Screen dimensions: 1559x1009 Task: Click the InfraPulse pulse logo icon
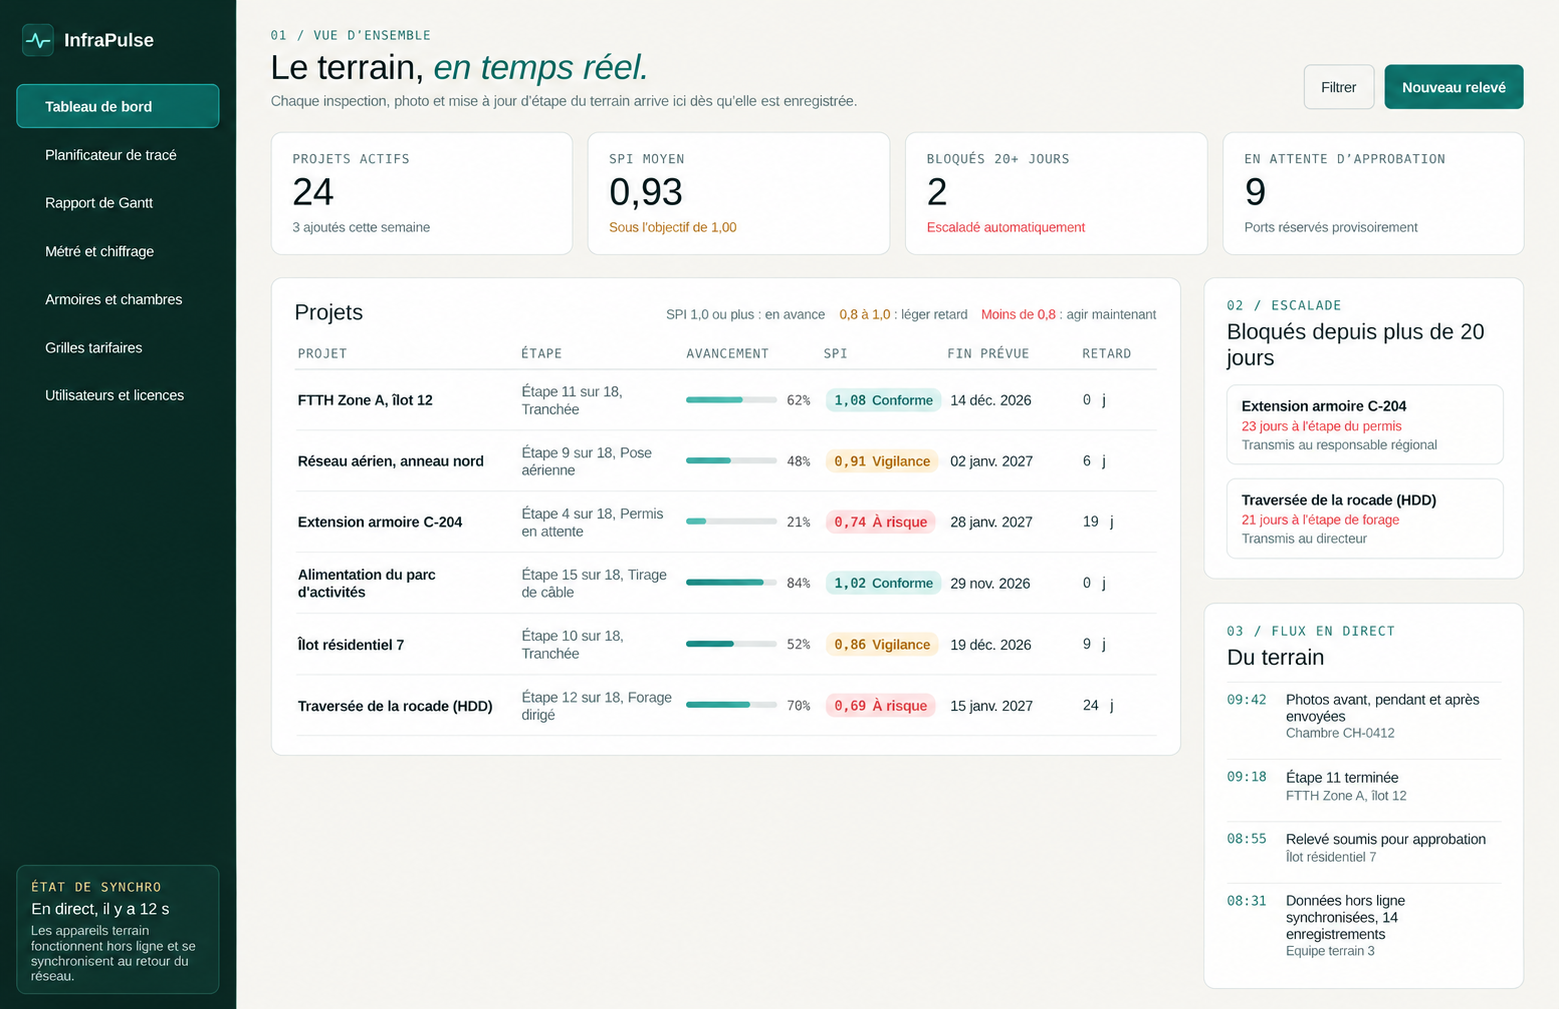38,40
